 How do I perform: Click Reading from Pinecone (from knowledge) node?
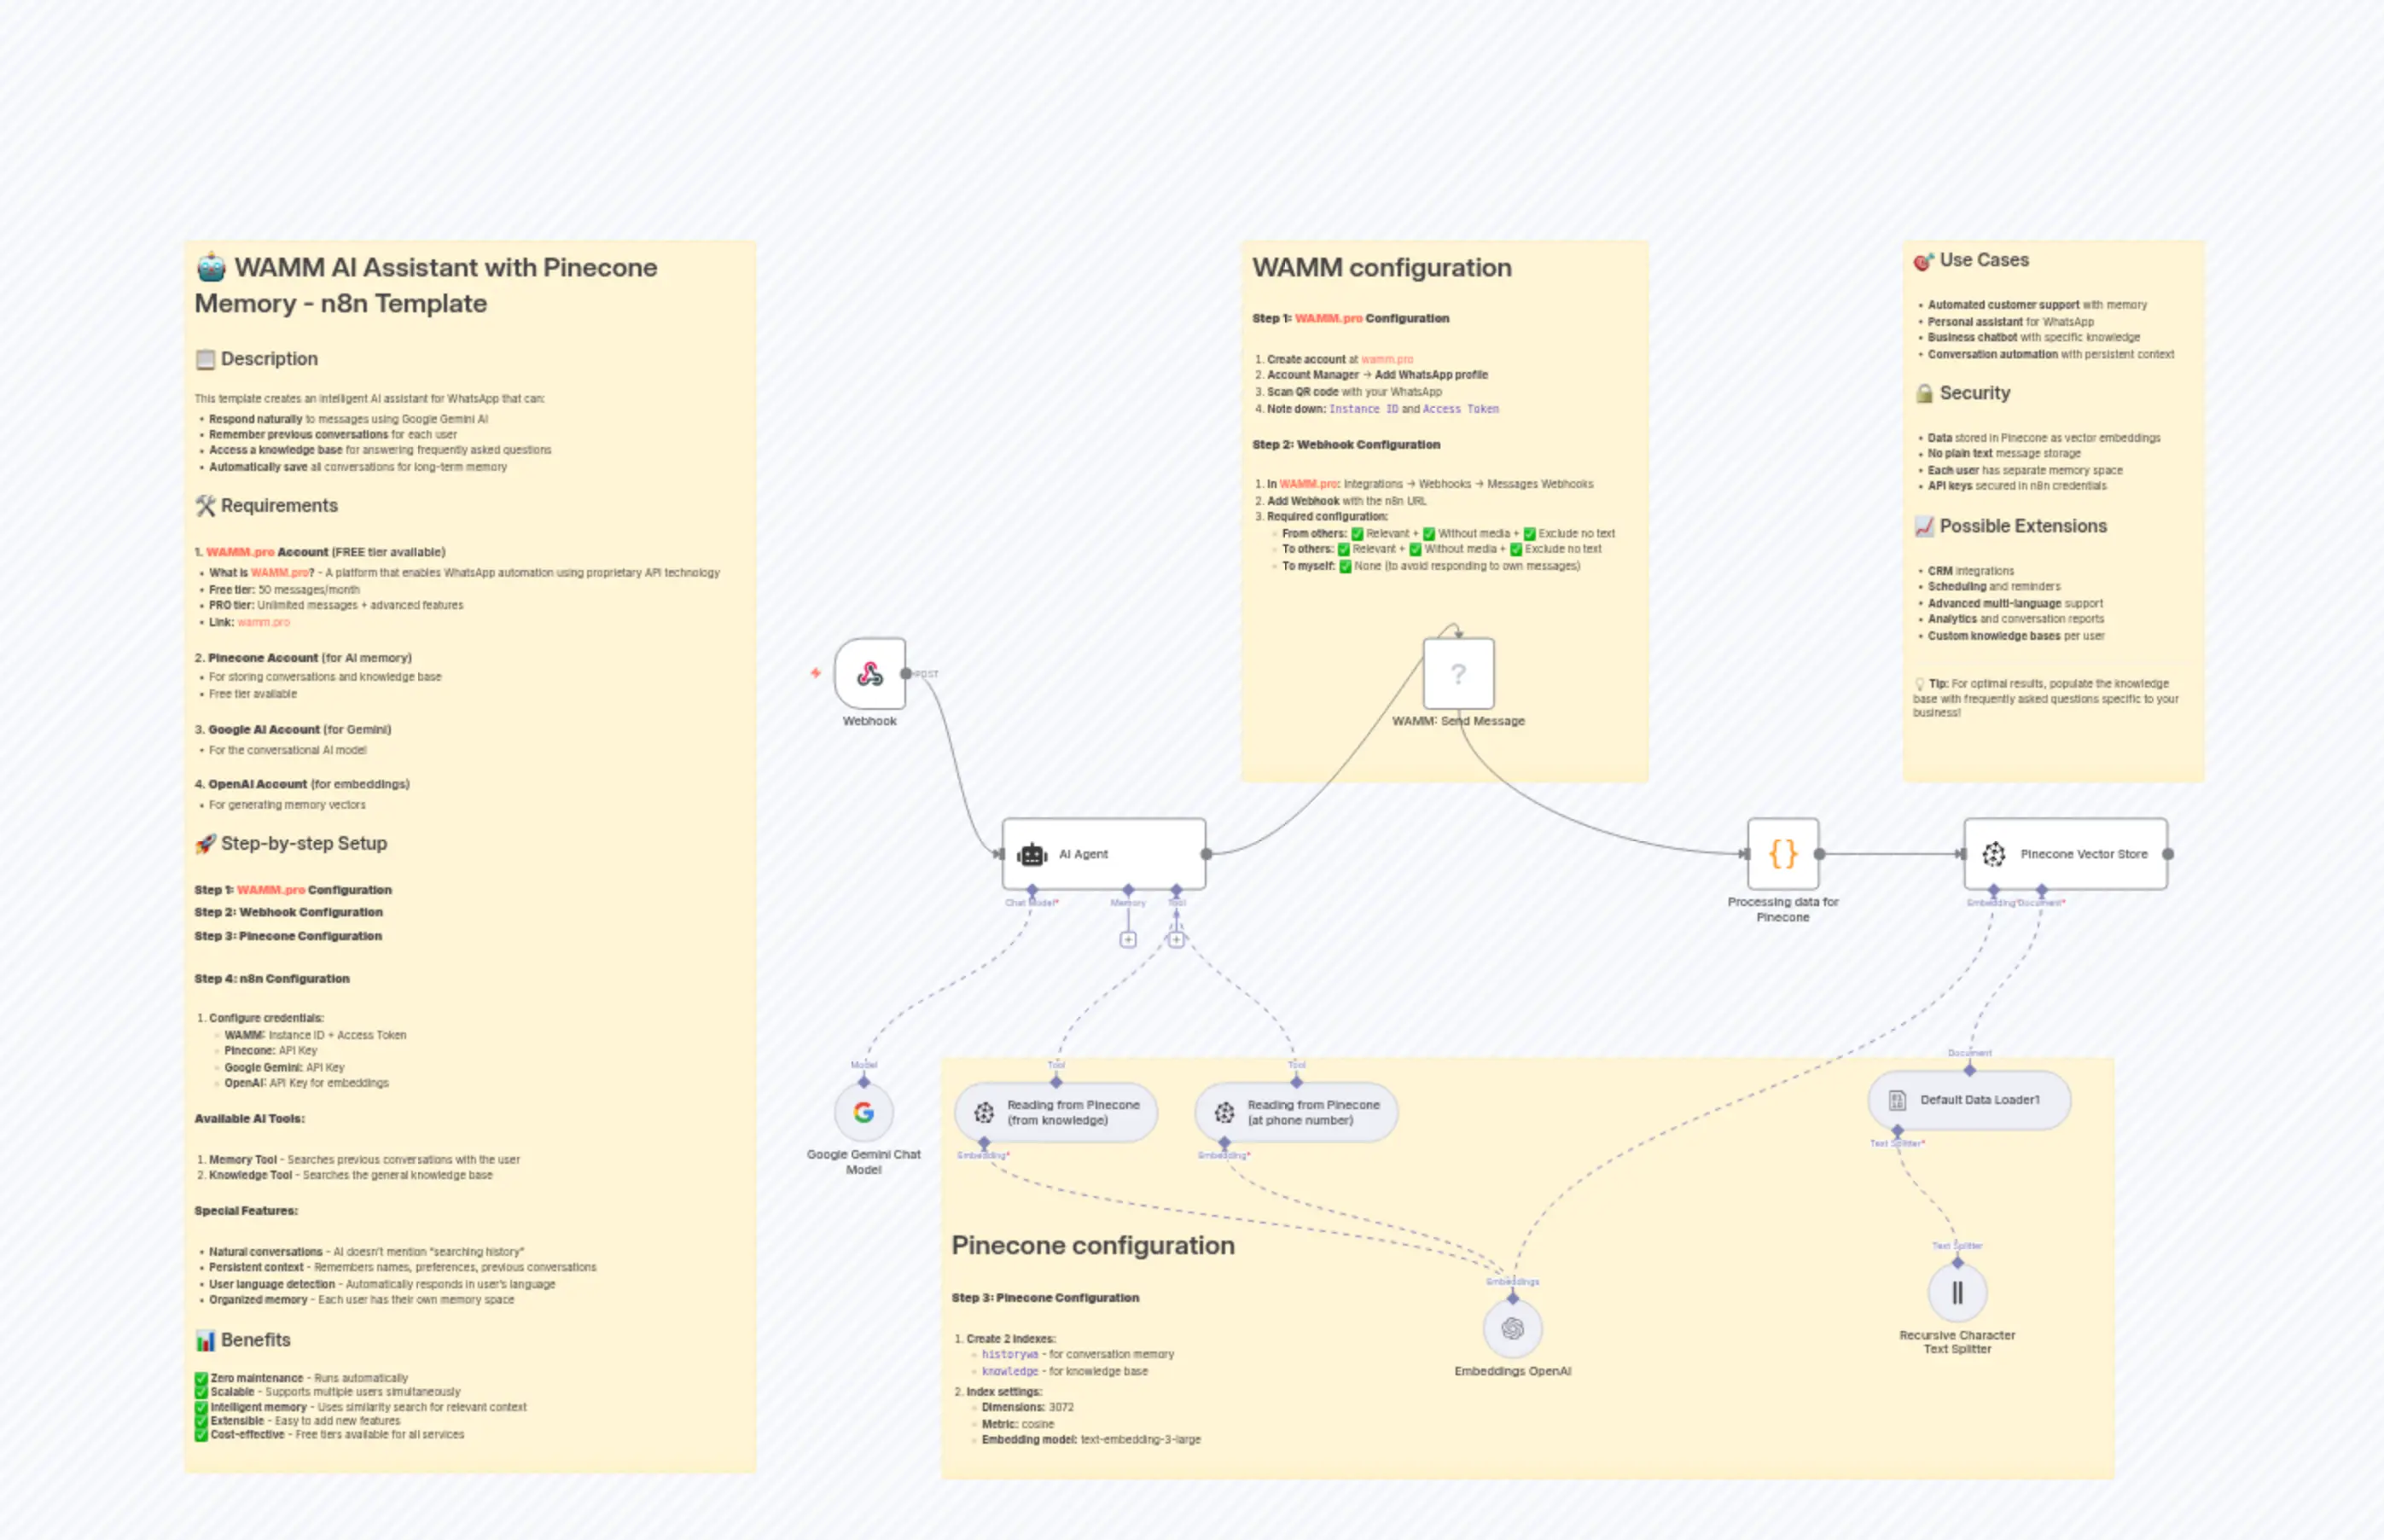(x=1056, y=1112)
